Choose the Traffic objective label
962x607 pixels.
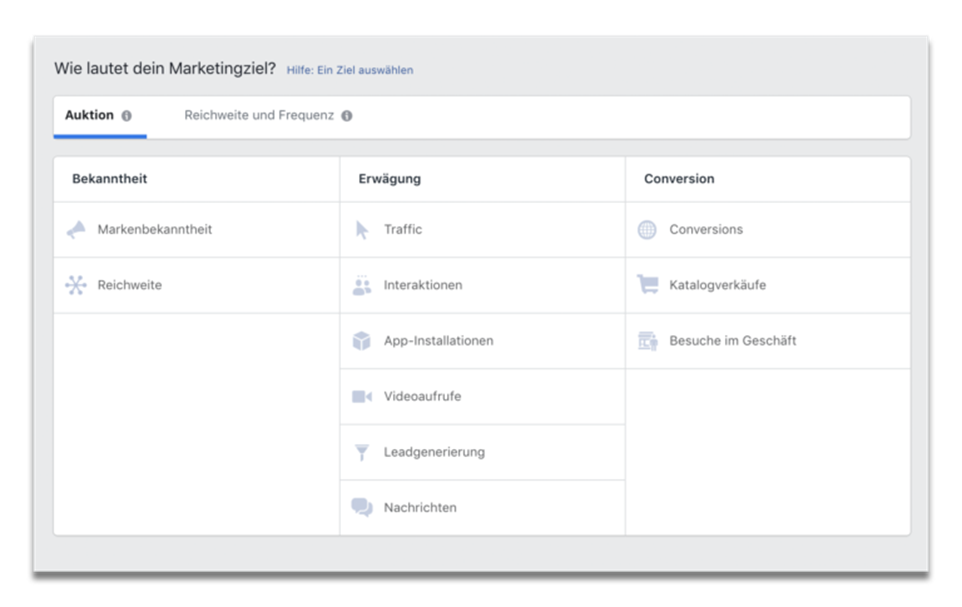point(403,230)
